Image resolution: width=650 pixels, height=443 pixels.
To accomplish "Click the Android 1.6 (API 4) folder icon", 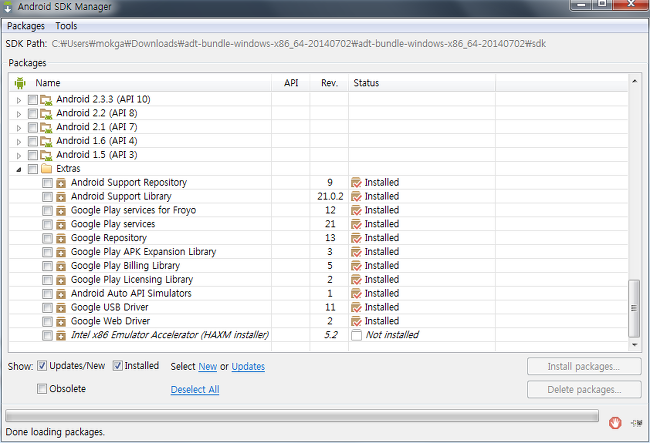I will tap(46, 141).
